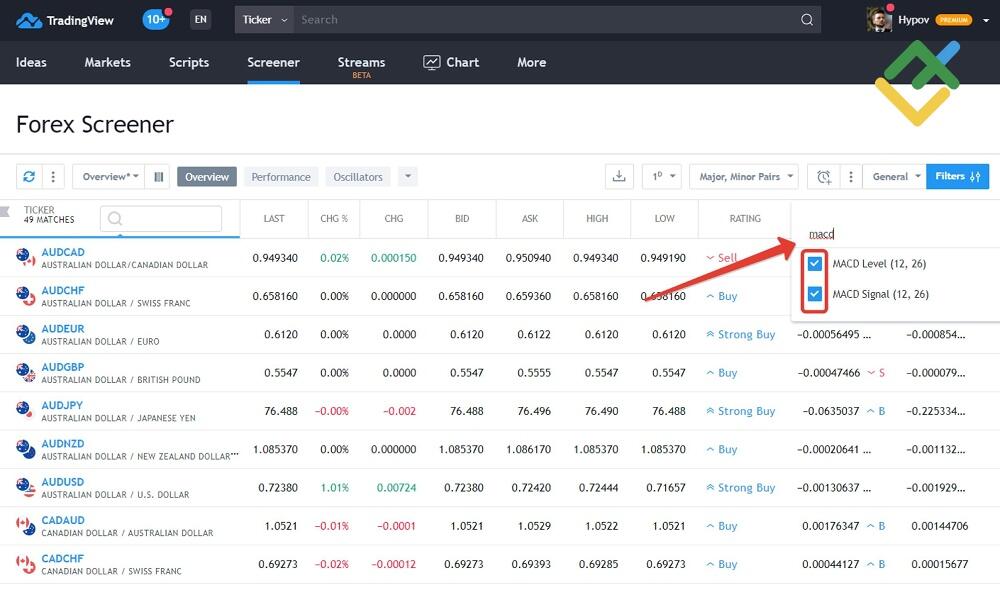The height and width of the screenshot is (590, 1000).
Task: Open the Streams menu item
Action: (x=361, y=62)
